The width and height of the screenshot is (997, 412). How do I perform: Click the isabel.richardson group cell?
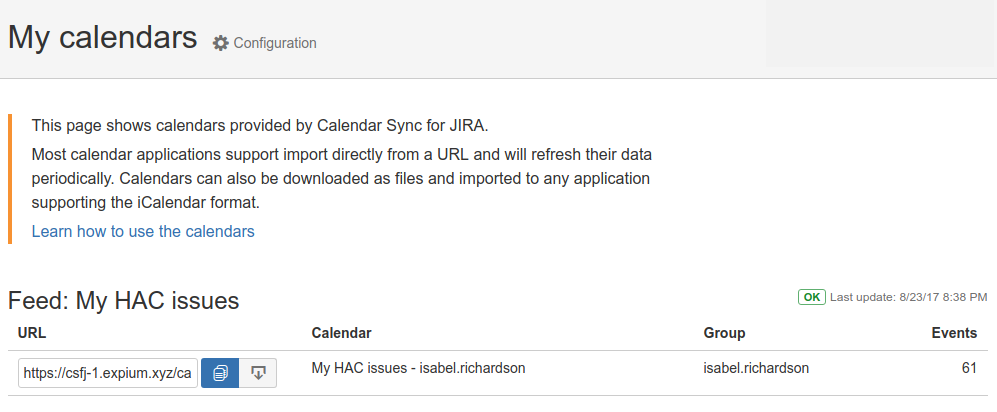(x=756, y=368)
